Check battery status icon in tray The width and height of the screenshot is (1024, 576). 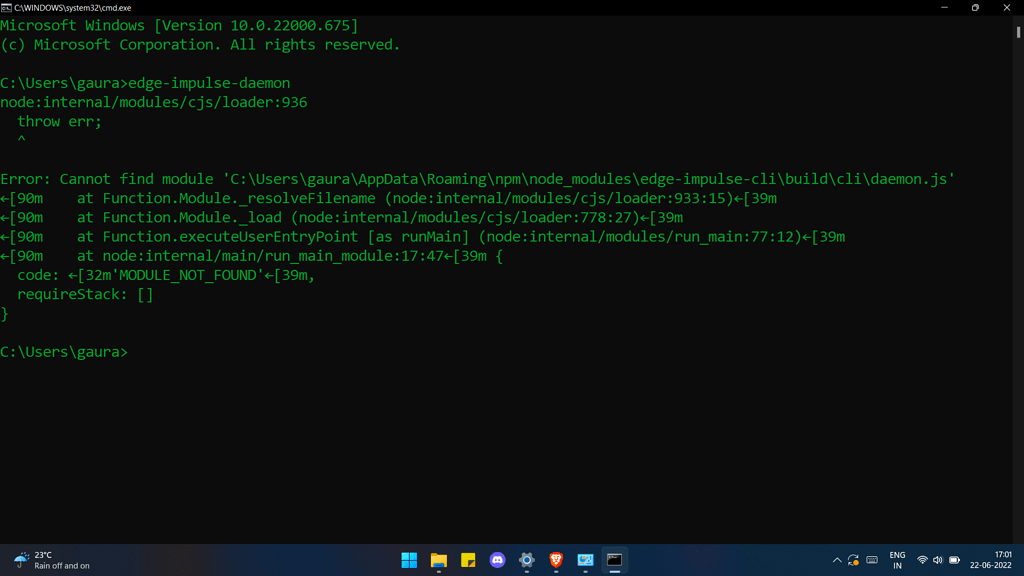pos(954,560)
